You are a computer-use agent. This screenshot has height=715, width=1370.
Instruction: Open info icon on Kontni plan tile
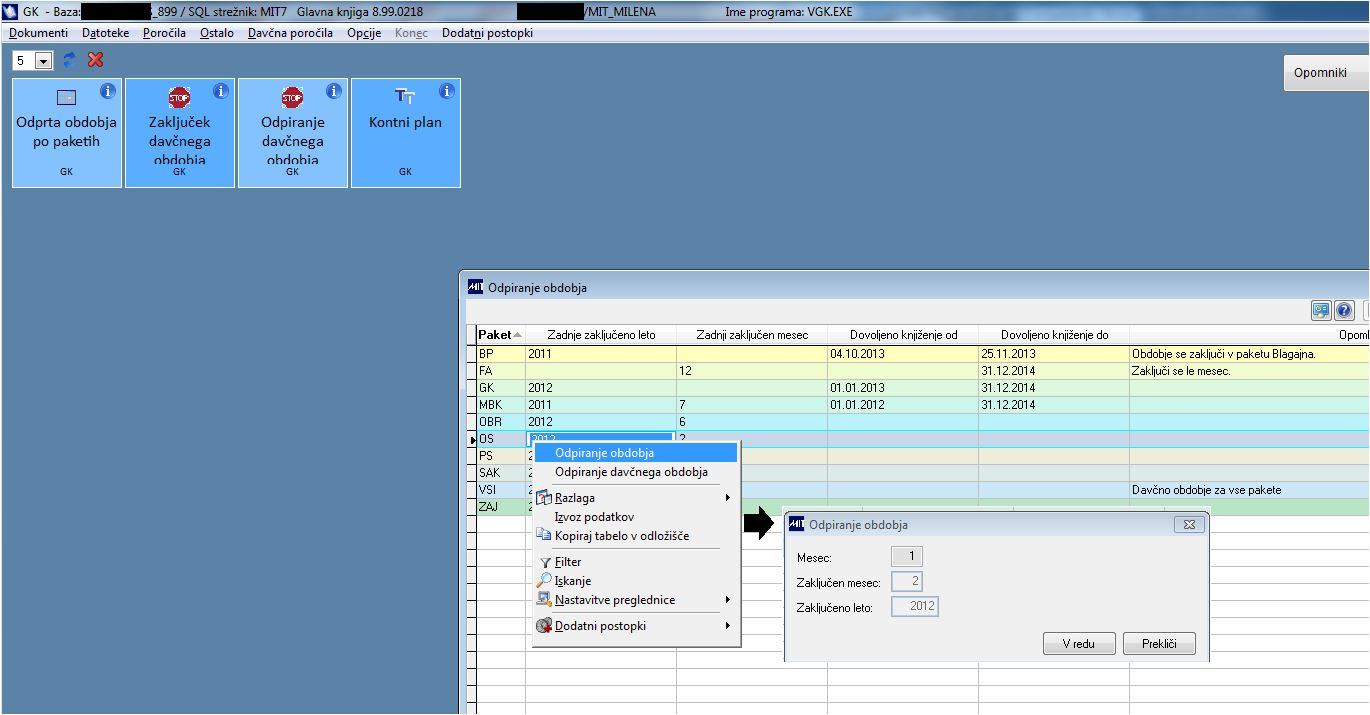[x=447, y=91]
